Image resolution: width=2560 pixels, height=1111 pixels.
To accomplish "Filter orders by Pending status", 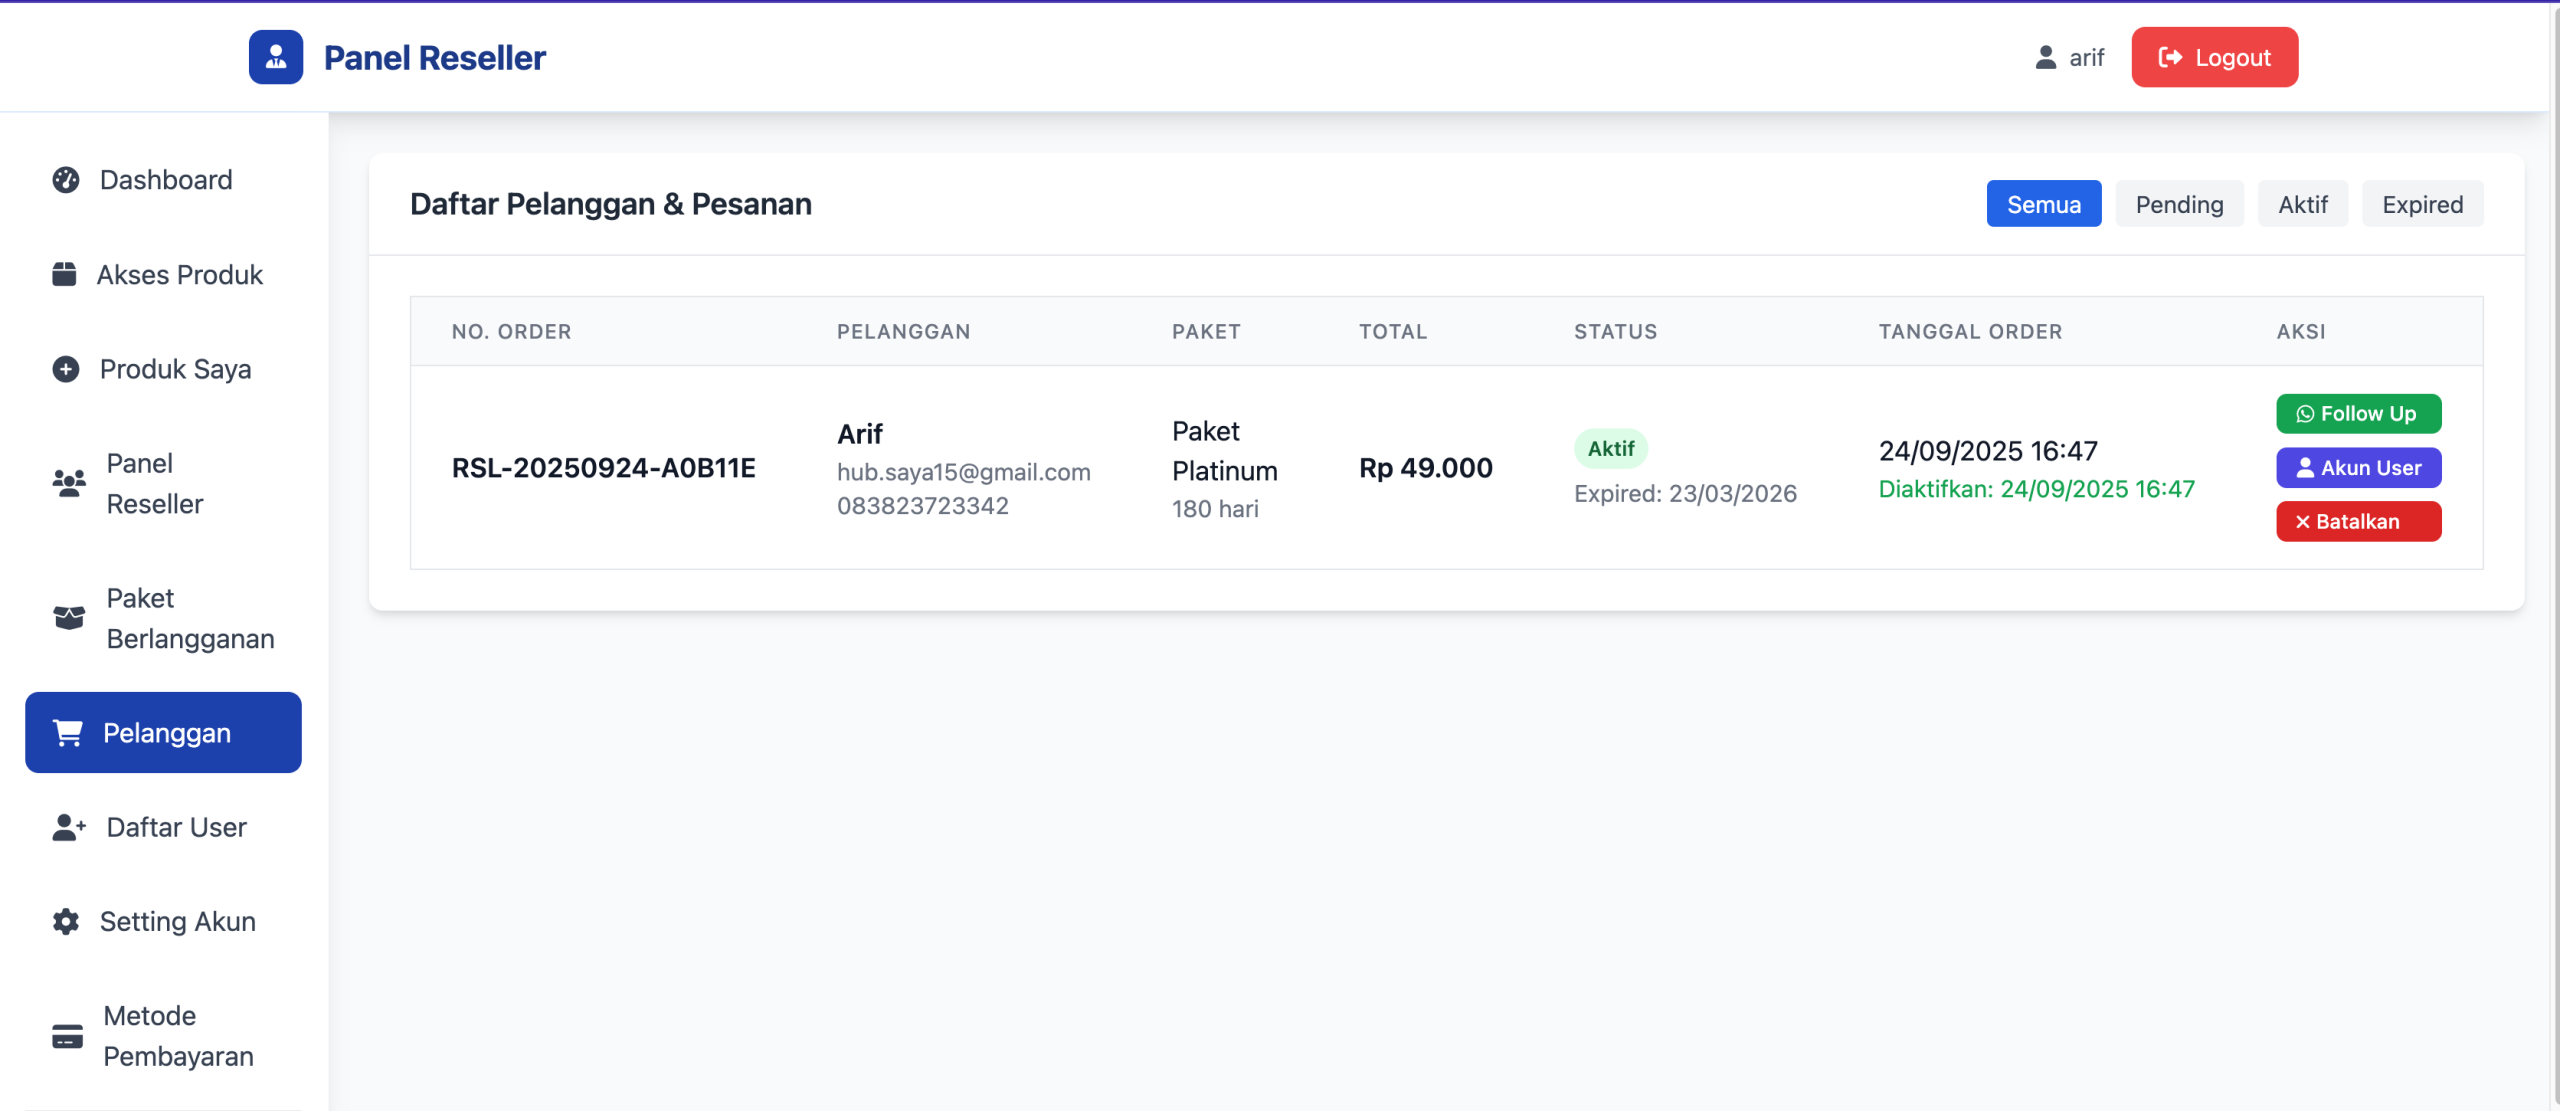I will coord(2179,204).
